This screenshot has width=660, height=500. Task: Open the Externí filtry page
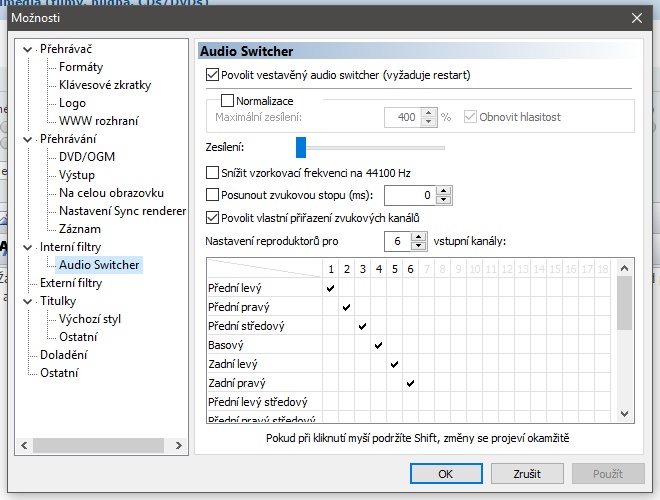point(70,283)
